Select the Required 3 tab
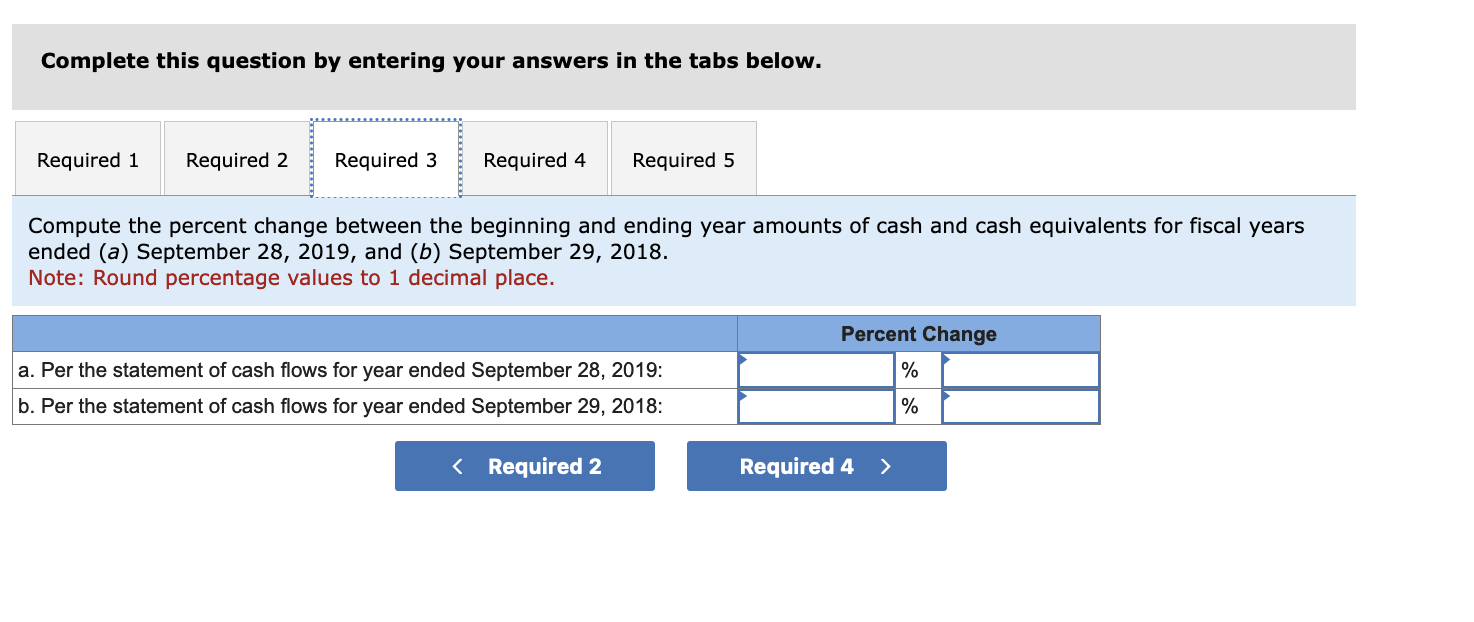This screenshot has height=622, width=1474. pyautogui.click(x=386, y=159)
